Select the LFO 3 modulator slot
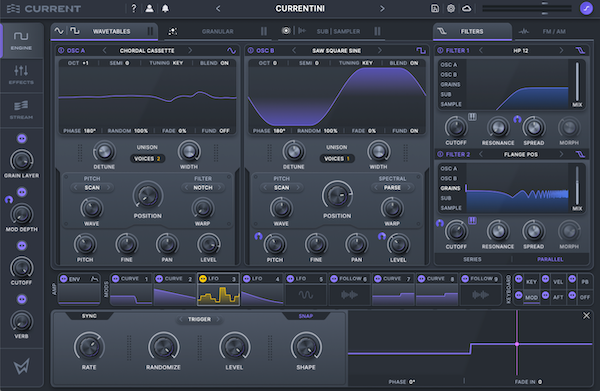Image resolution: width=600 pixels, height=391 pixels. 218,290
